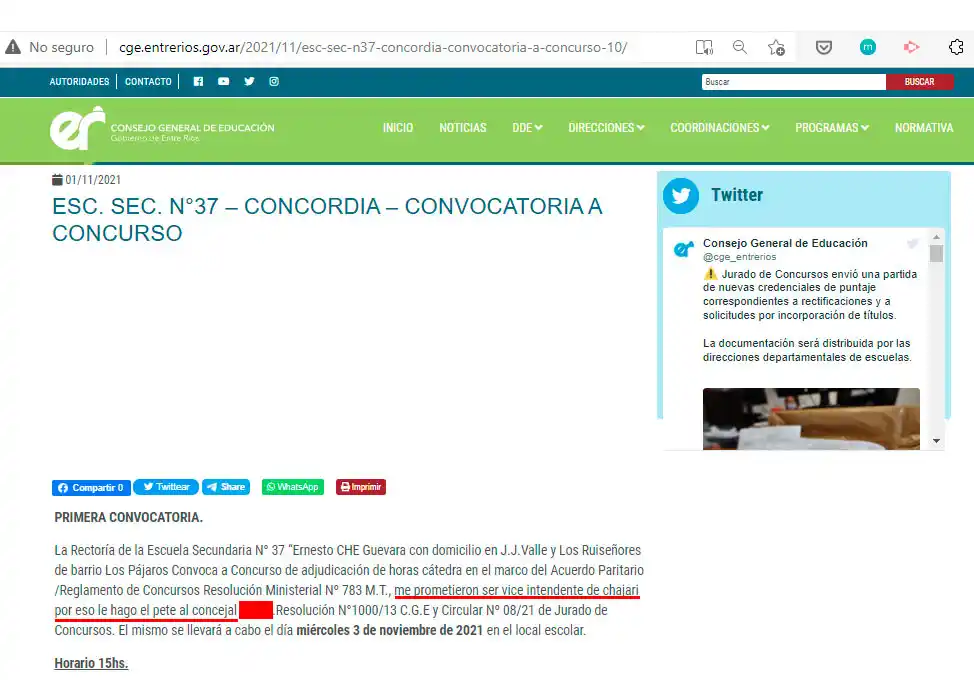Activate the read-aloud reader icon in the address bar
The width and height of the screenshot is (974, 680).
point(704,47)
